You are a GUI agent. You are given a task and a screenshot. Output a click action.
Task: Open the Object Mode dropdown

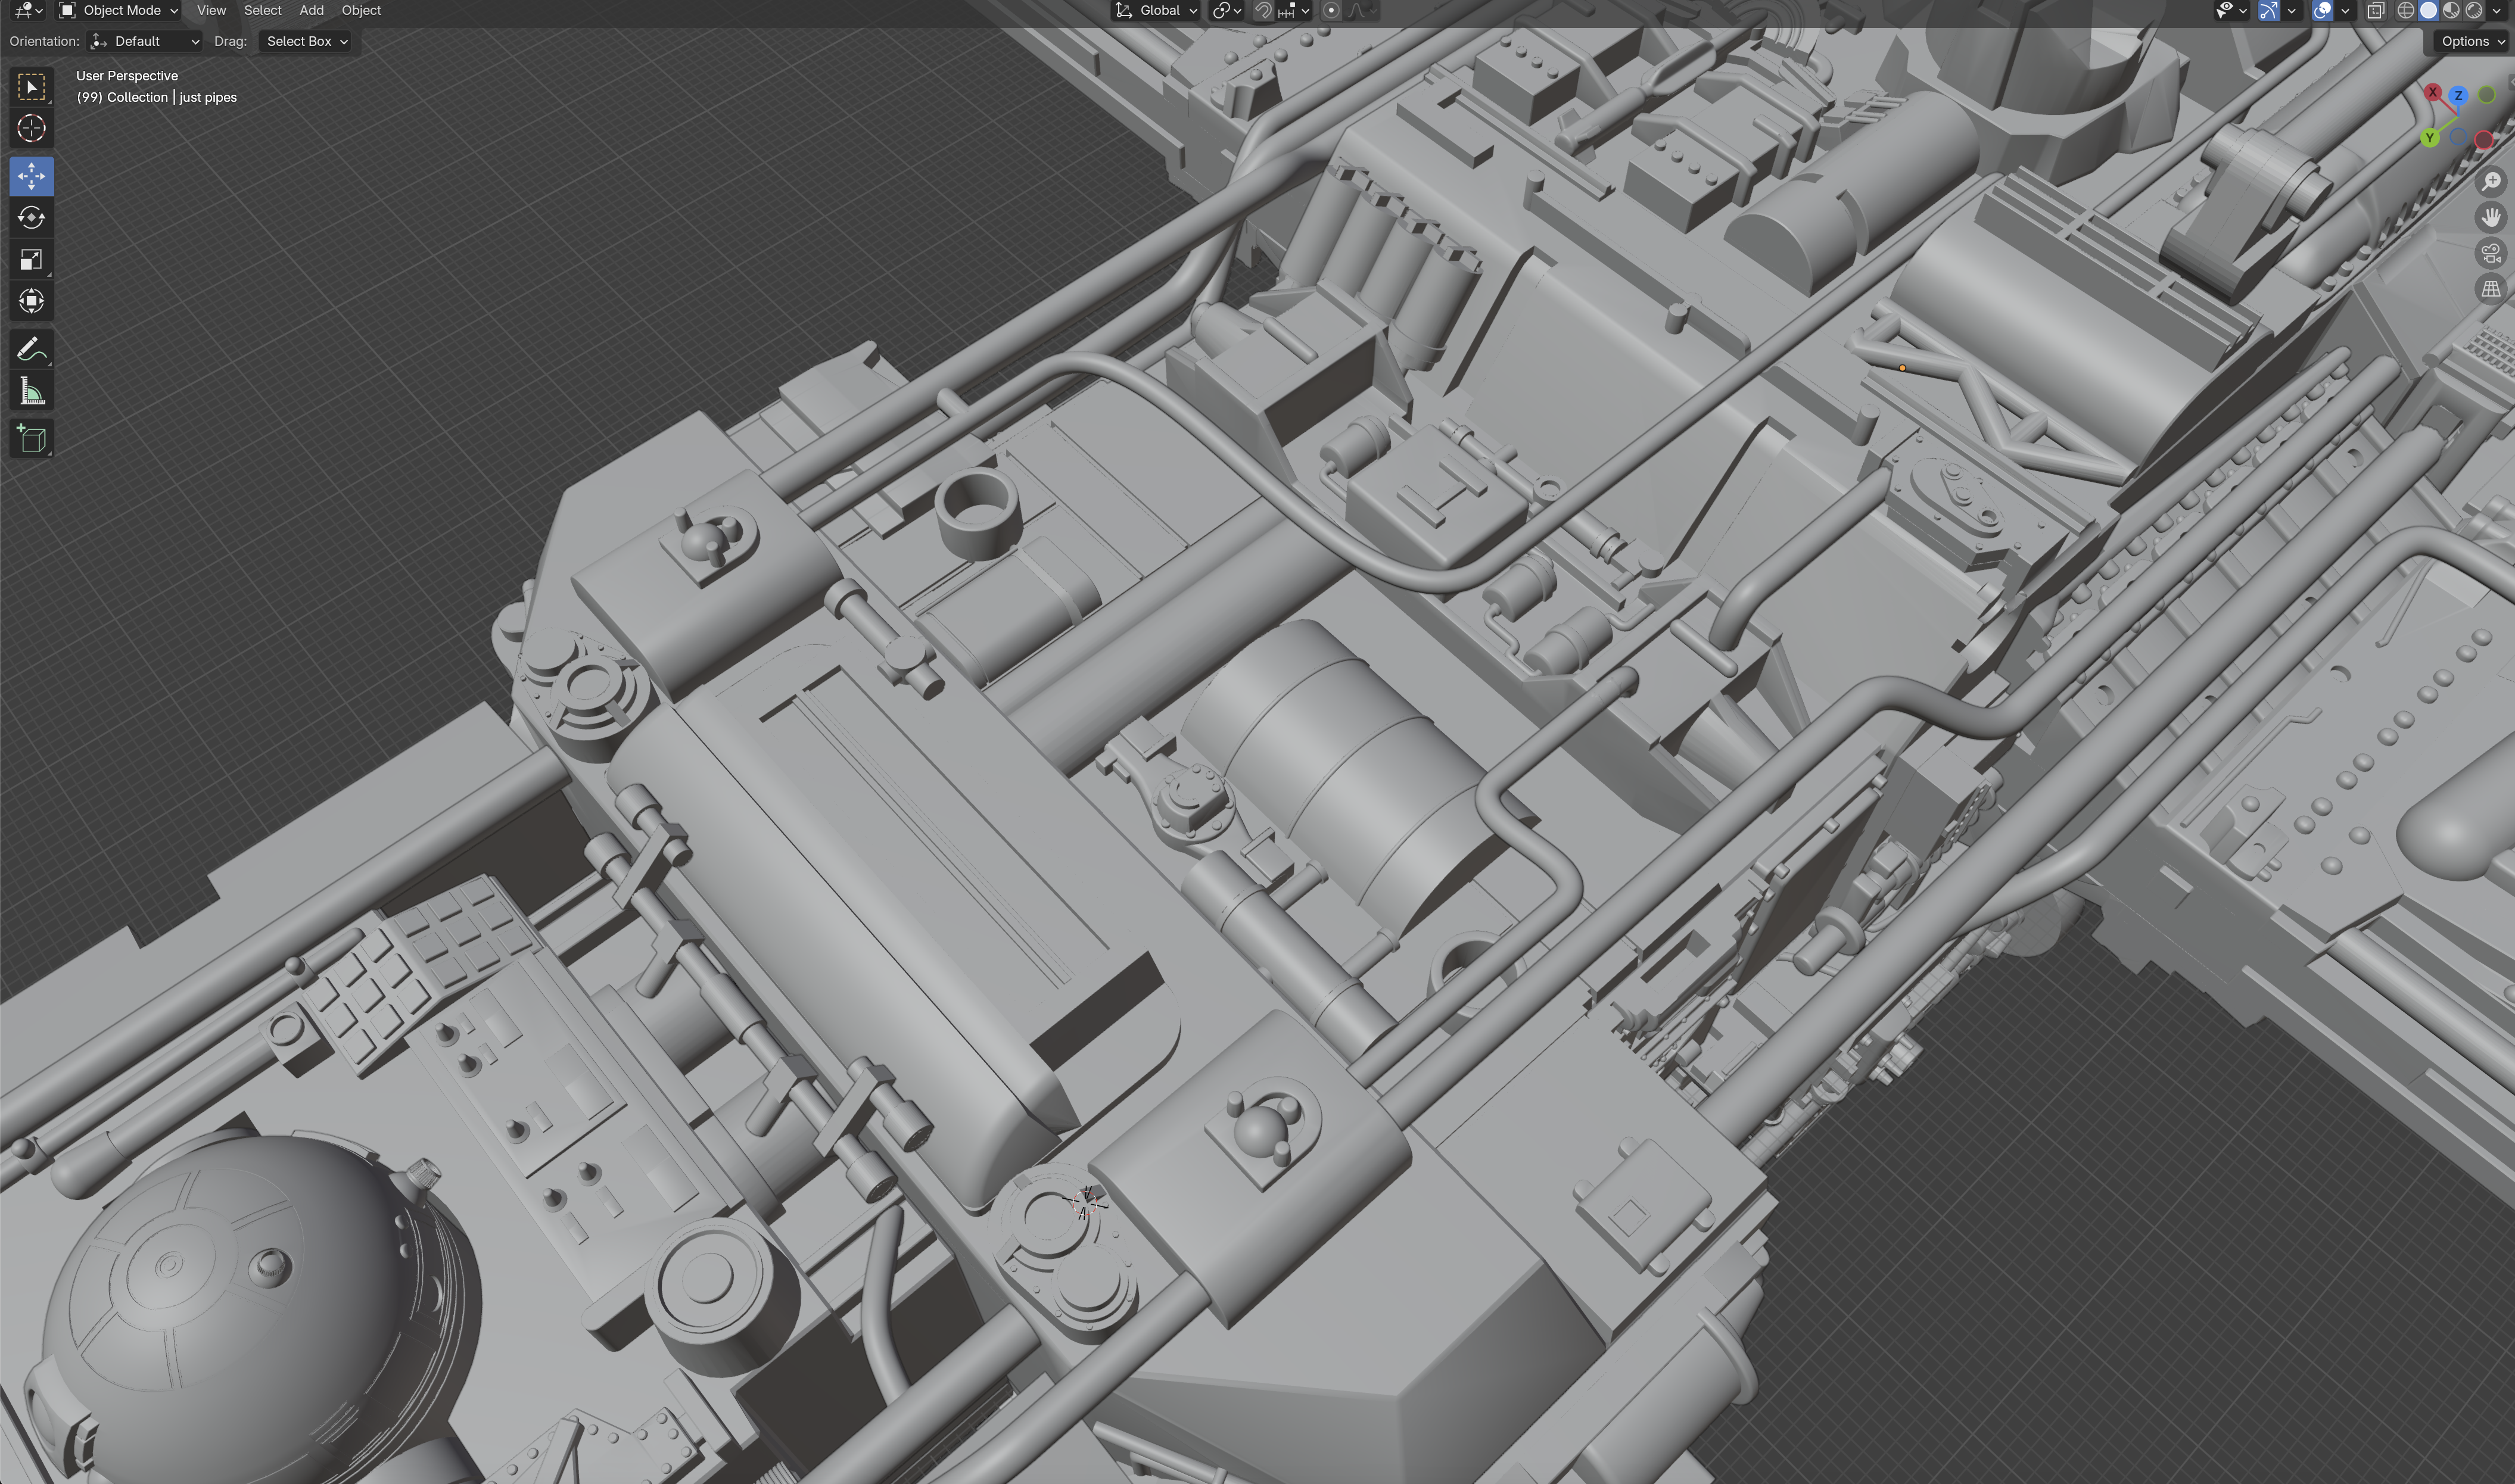pyautogui.click(x=118, y=10)
